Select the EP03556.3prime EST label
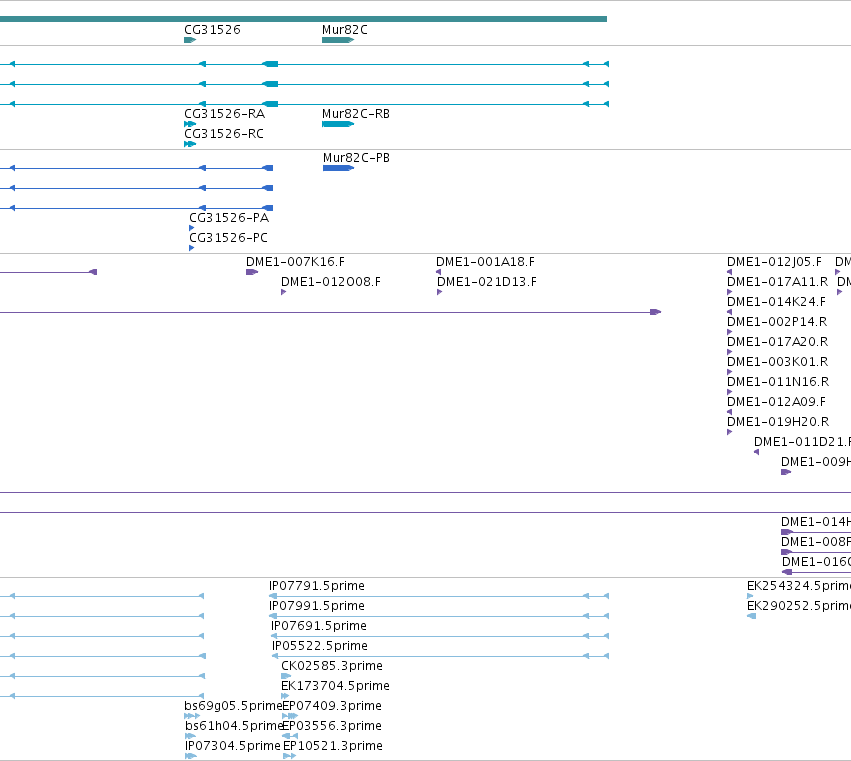851x761 pixels. (x=332, y=727)
